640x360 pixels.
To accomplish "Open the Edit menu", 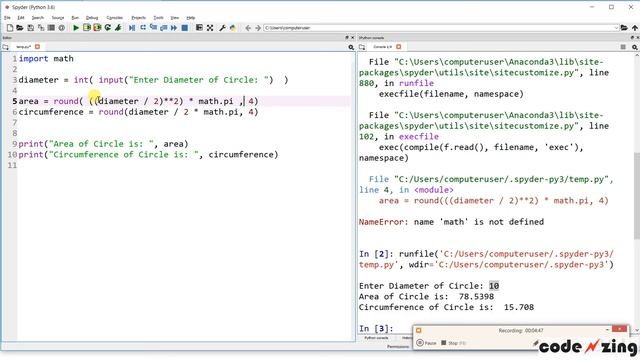I will pos(20,18).
